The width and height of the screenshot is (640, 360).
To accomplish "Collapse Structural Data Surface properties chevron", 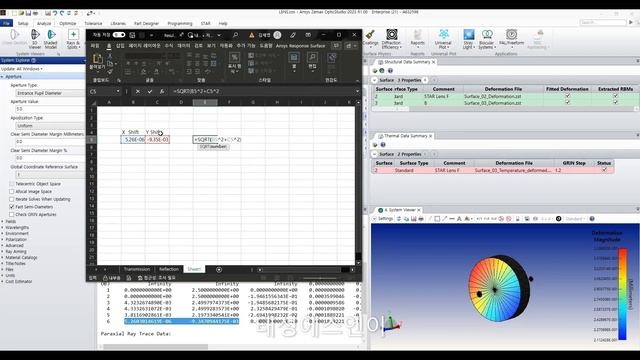I will click(374, 80).
